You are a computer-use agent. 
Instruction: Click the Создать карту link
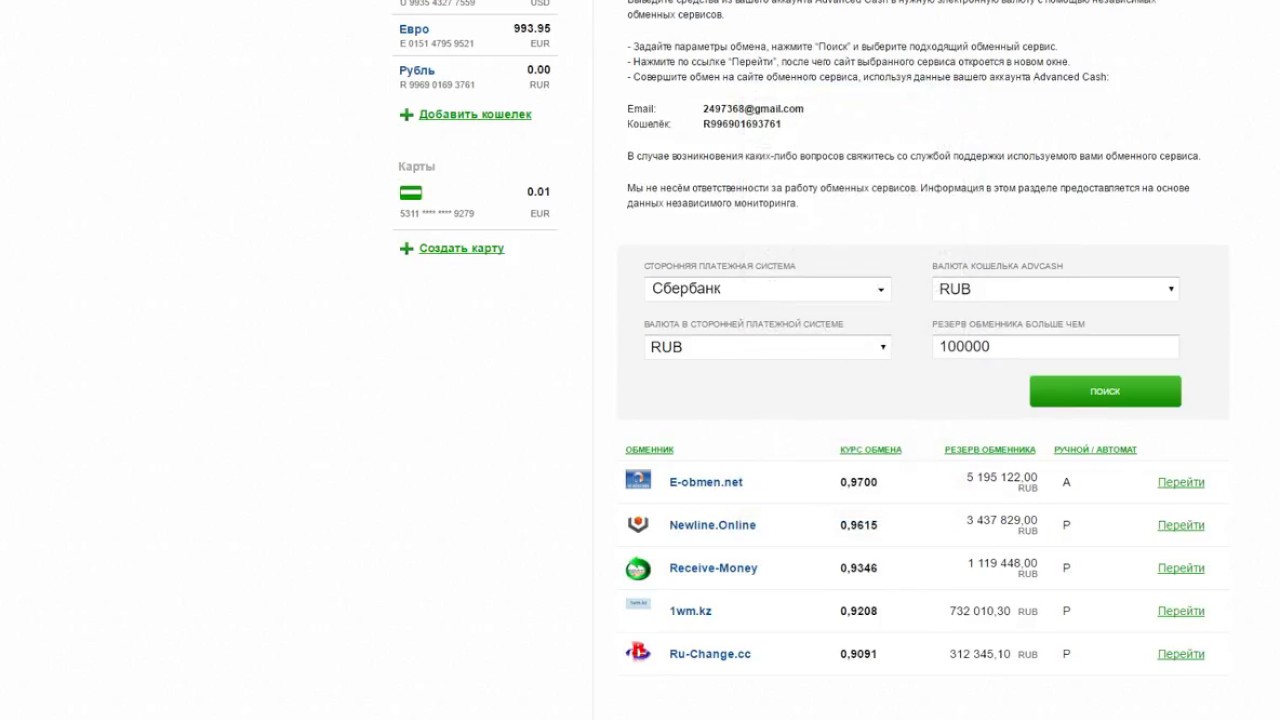[x=461, y=248]
